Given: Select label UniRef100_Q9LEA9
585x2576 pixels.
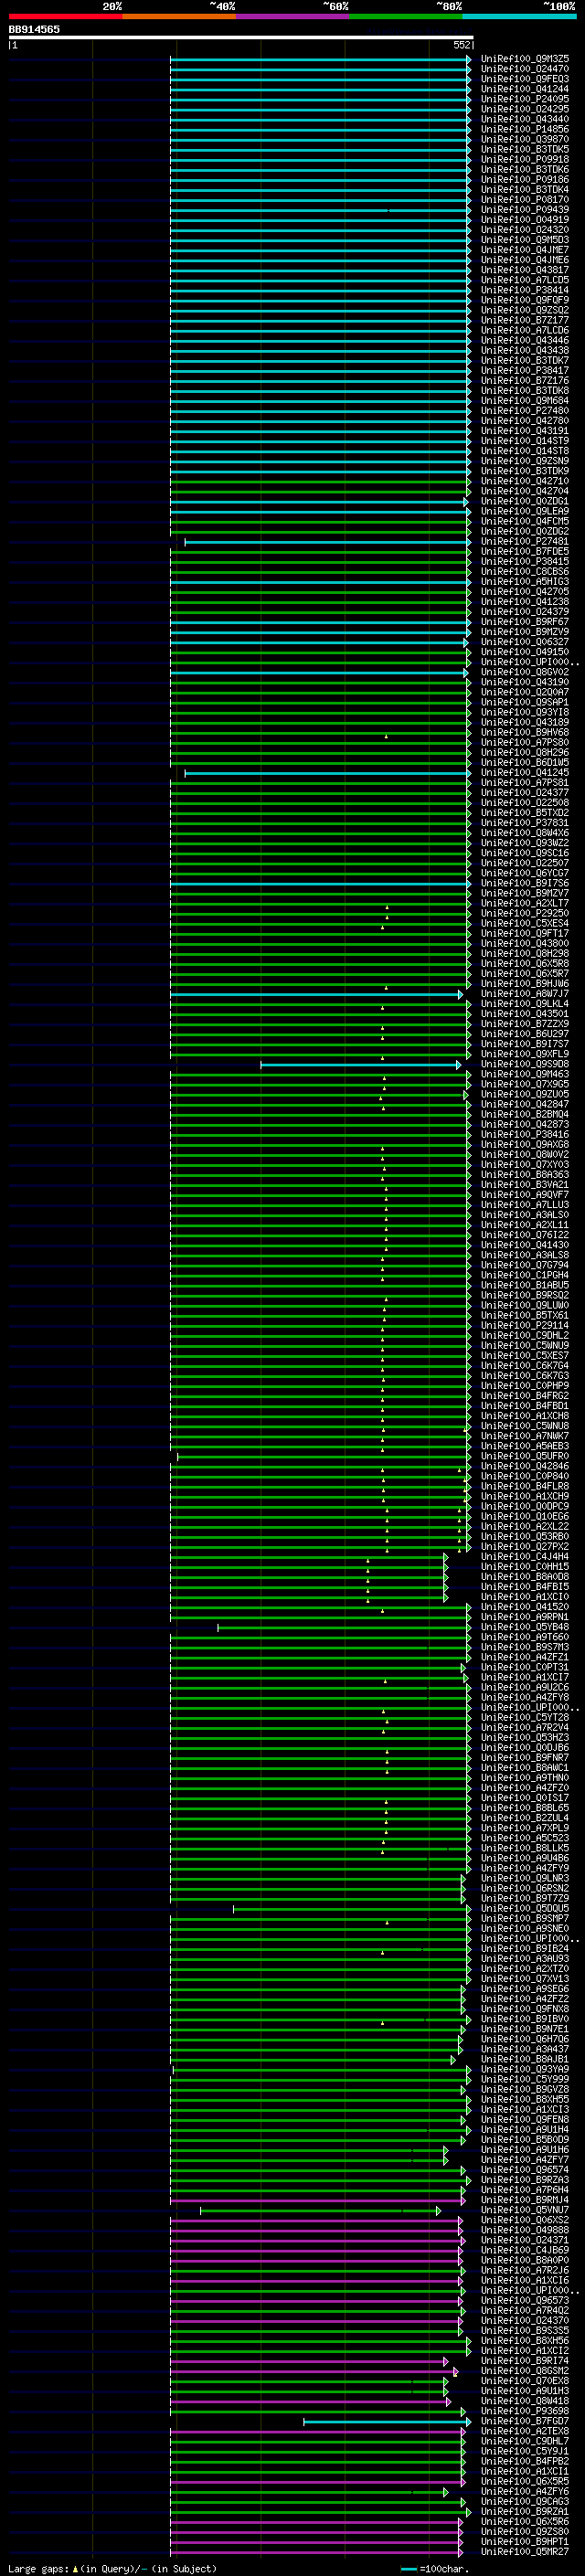Looking at the screenshot, I should [525, 511].
